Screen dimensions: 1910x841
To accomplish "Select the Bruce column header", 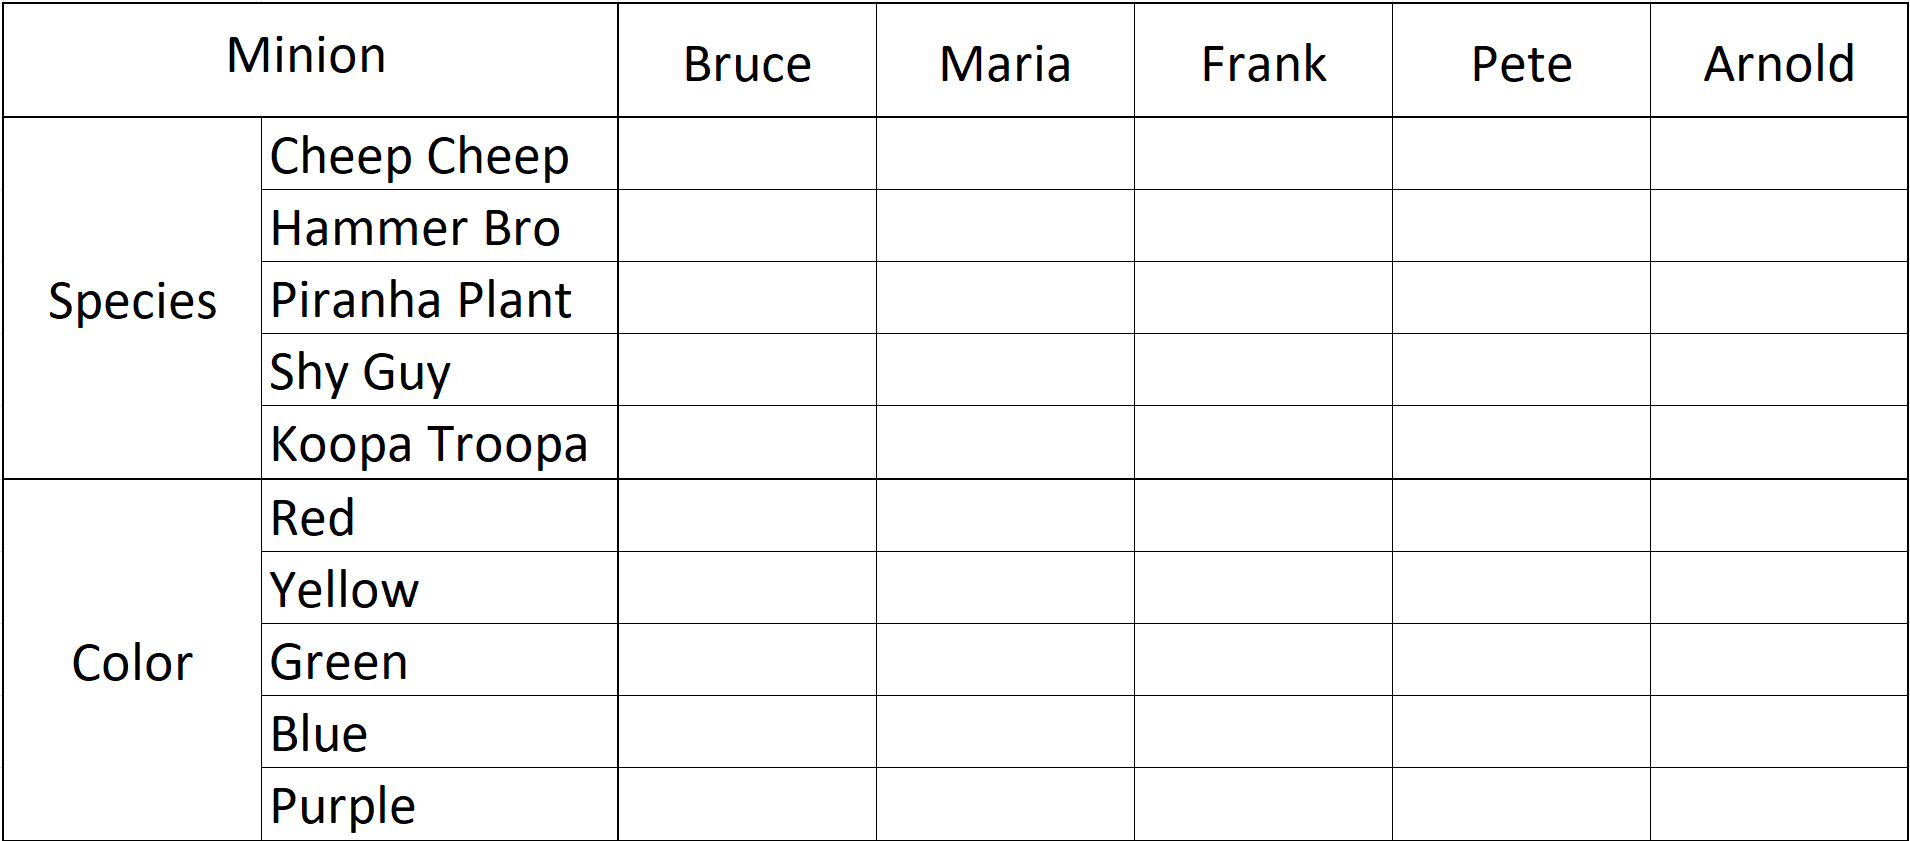I will [747, 64].
